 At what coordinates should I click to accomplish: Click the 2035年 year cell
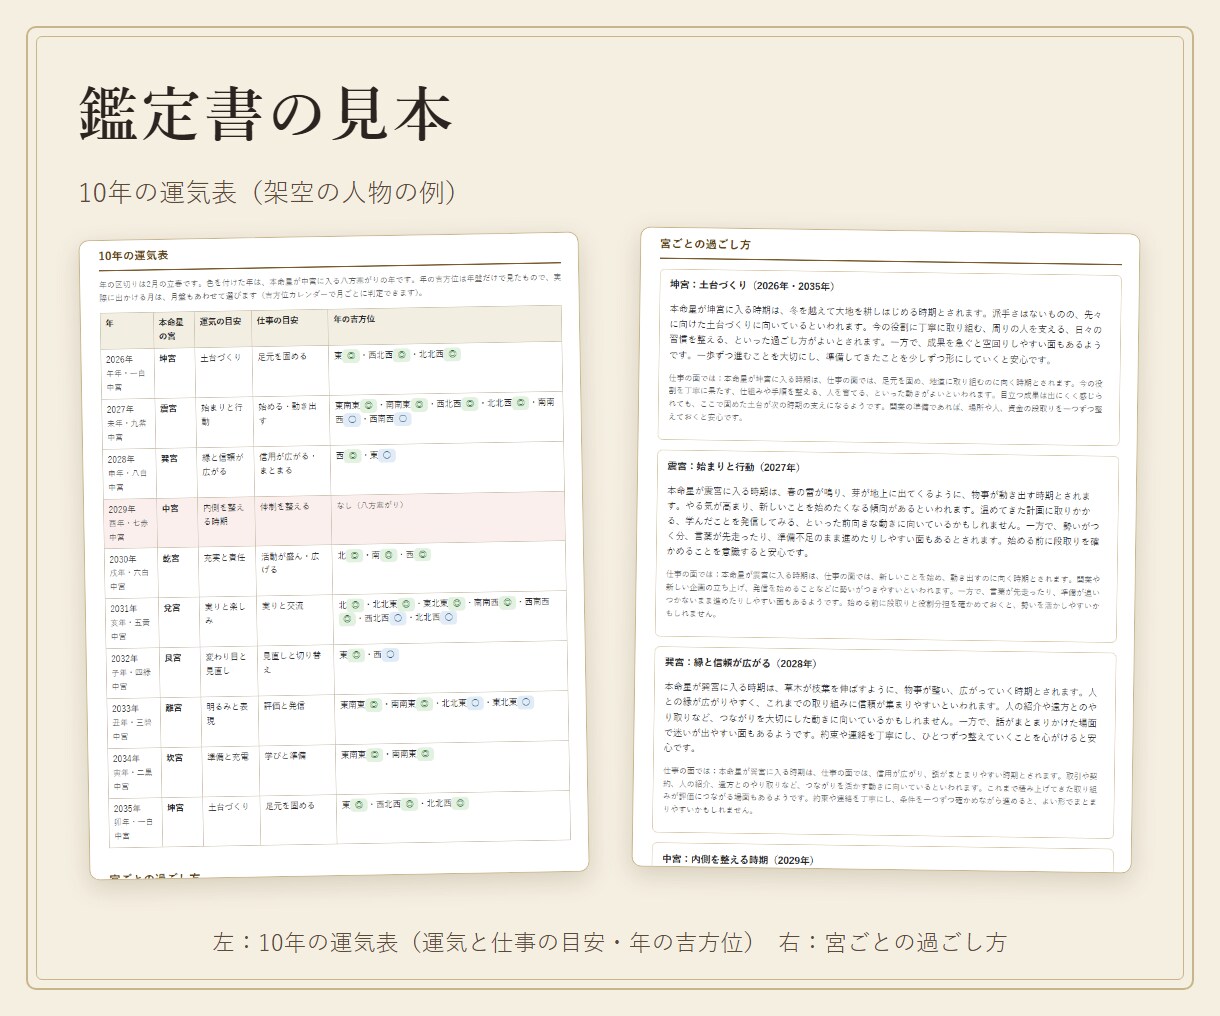coord(136,821)
